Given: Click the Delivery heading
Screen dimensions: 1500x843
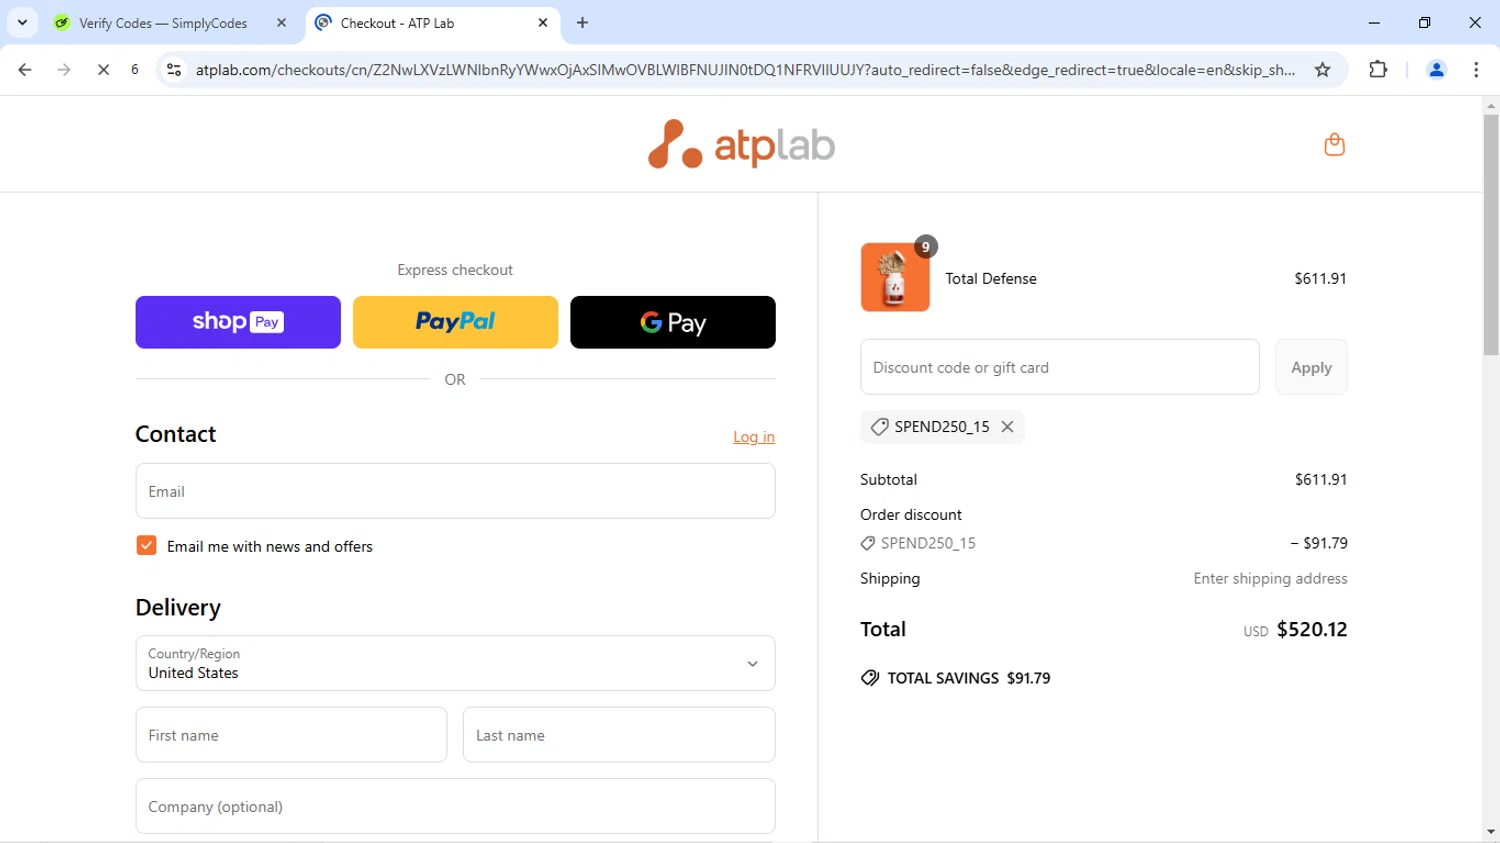Looking at the screenshot, I should tap(178, 608).
